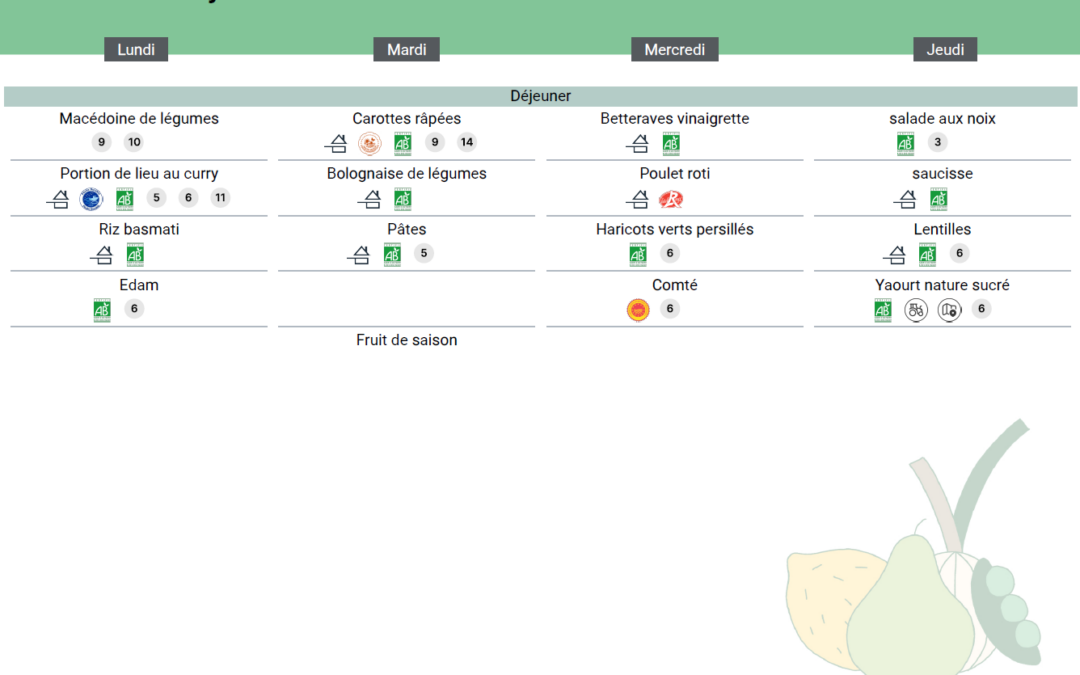1080x675 pixels.
Task: Click allergen badge 11 under Portion de lieu au curry
Action: click(x=220, y=198)
